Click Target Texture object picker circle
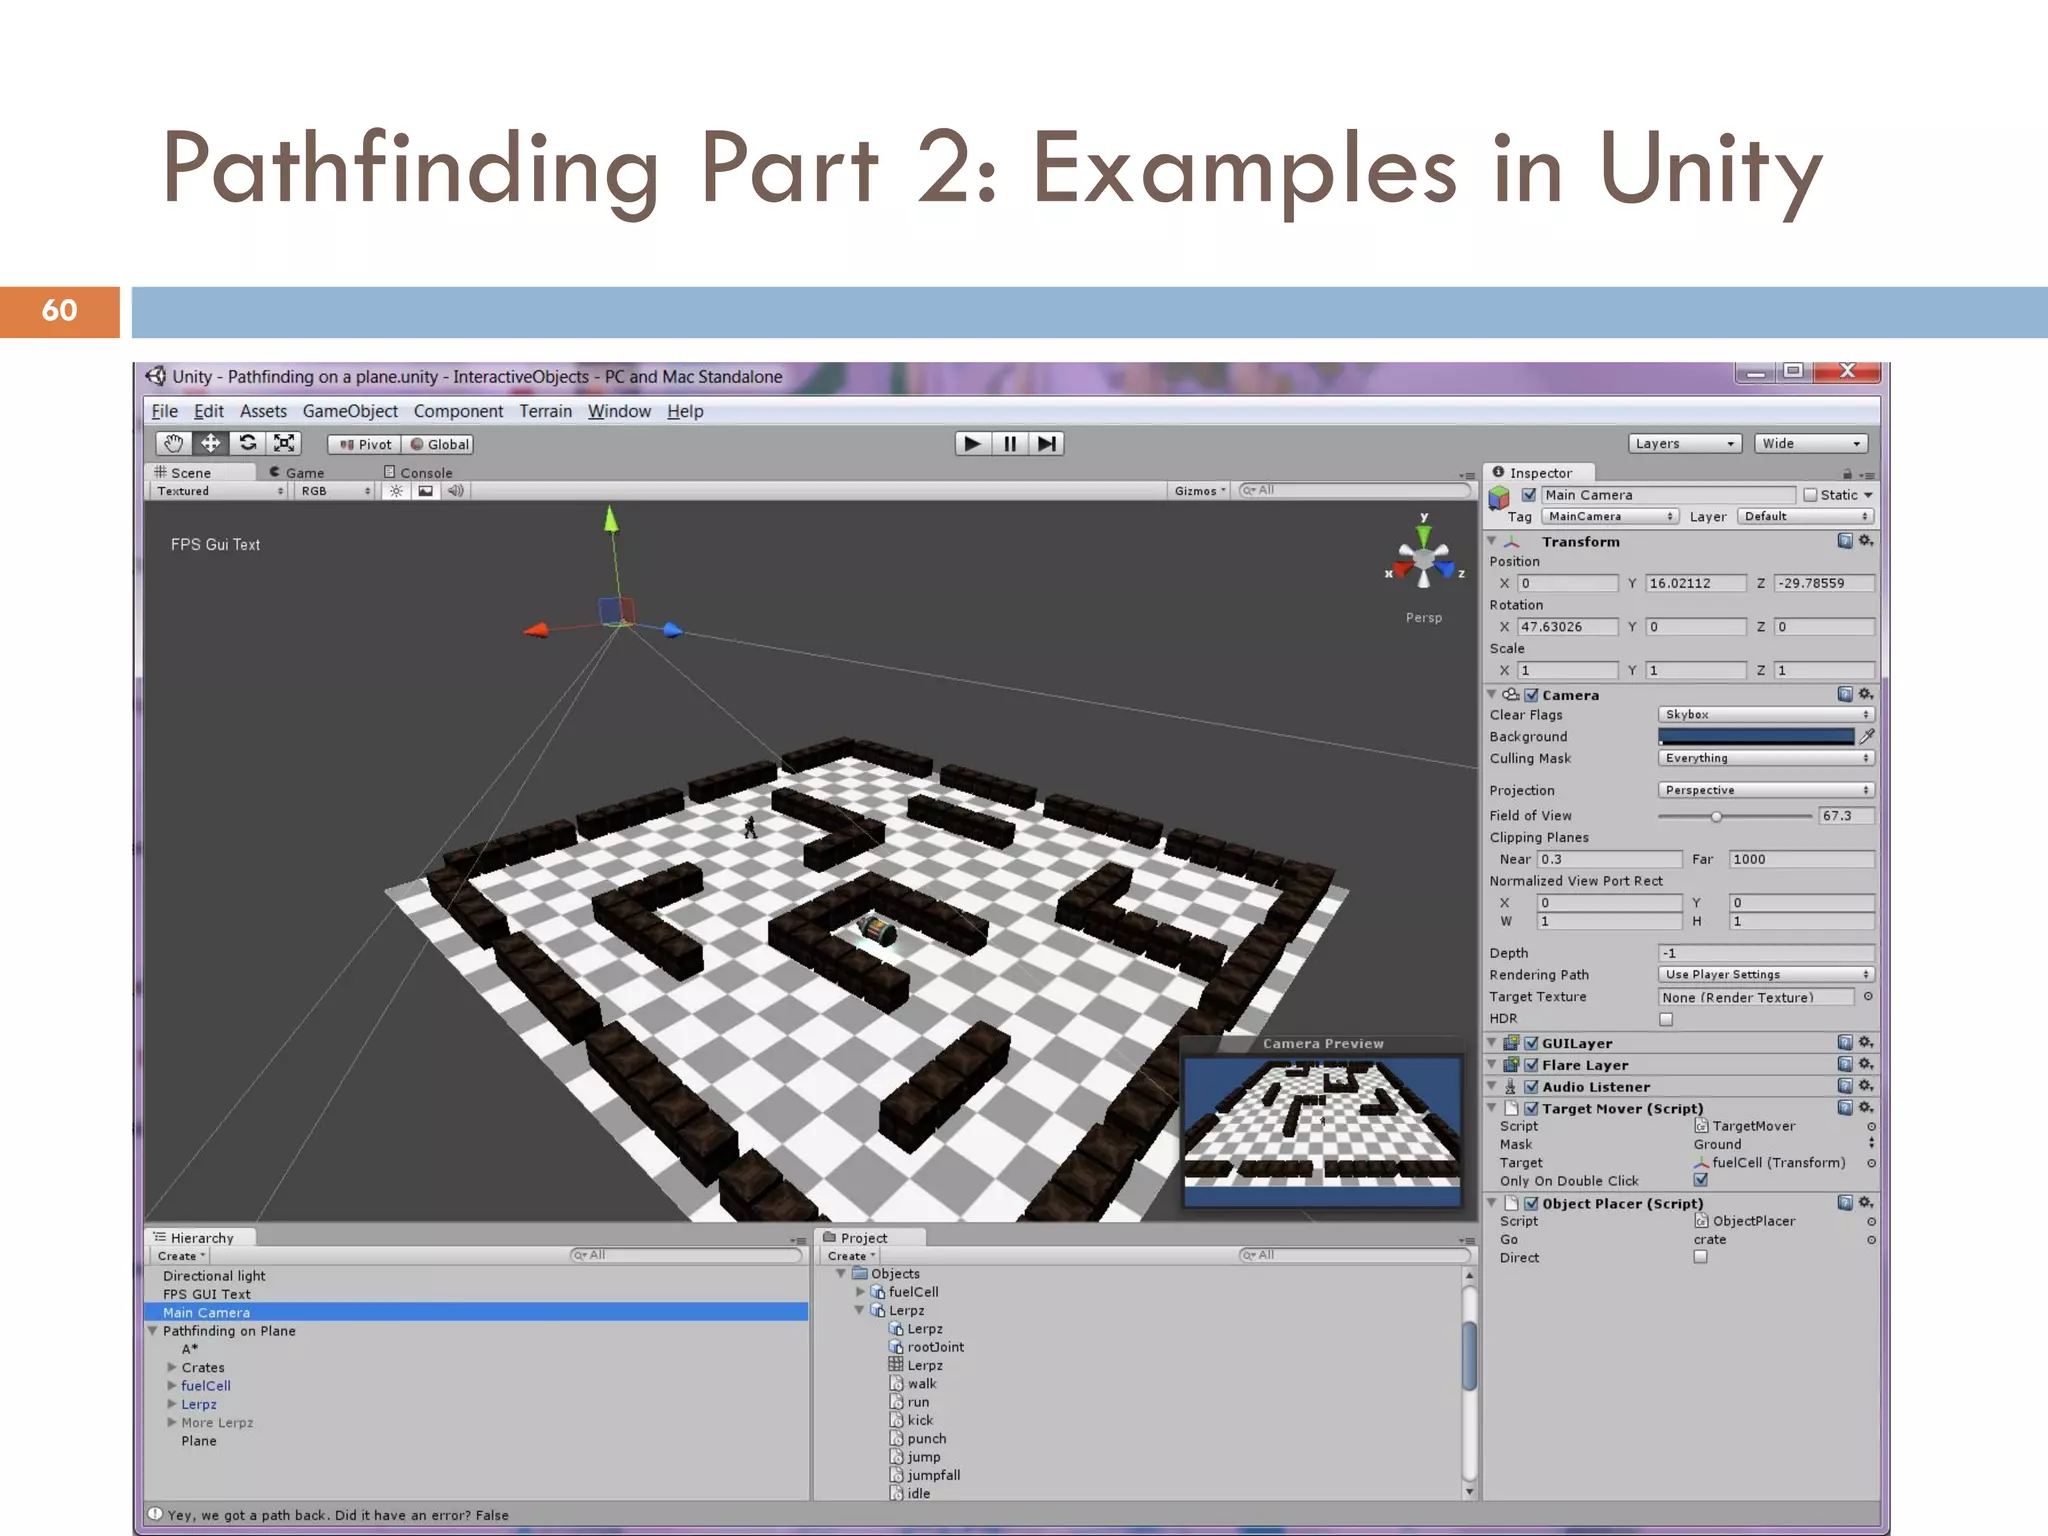The height and width of the screenshot is (1536, 2048). [x=1868, y=997]
